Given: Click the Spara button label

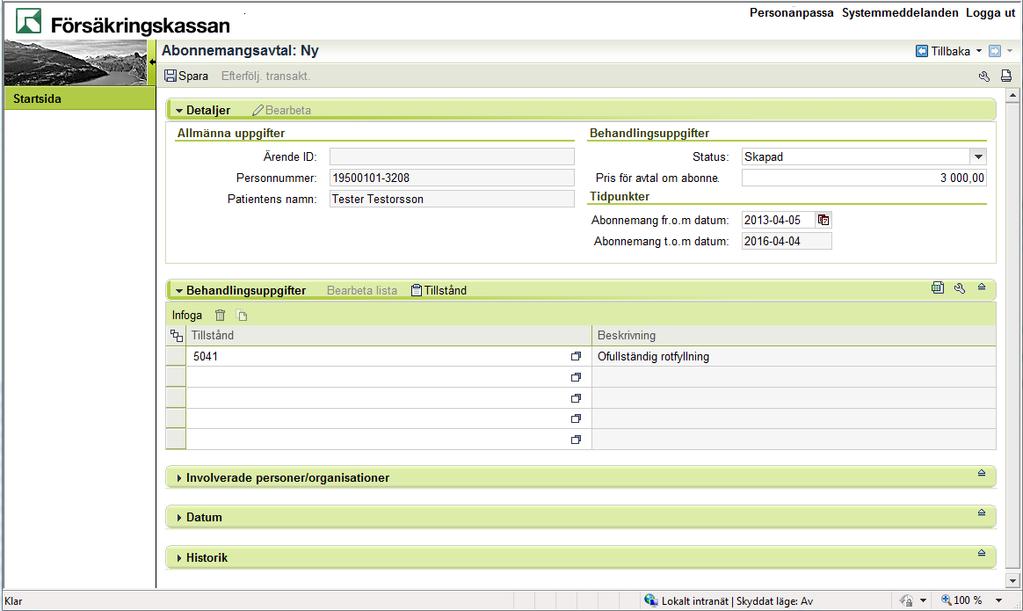Looking at the screenshot, I should (x=193, y=76).
